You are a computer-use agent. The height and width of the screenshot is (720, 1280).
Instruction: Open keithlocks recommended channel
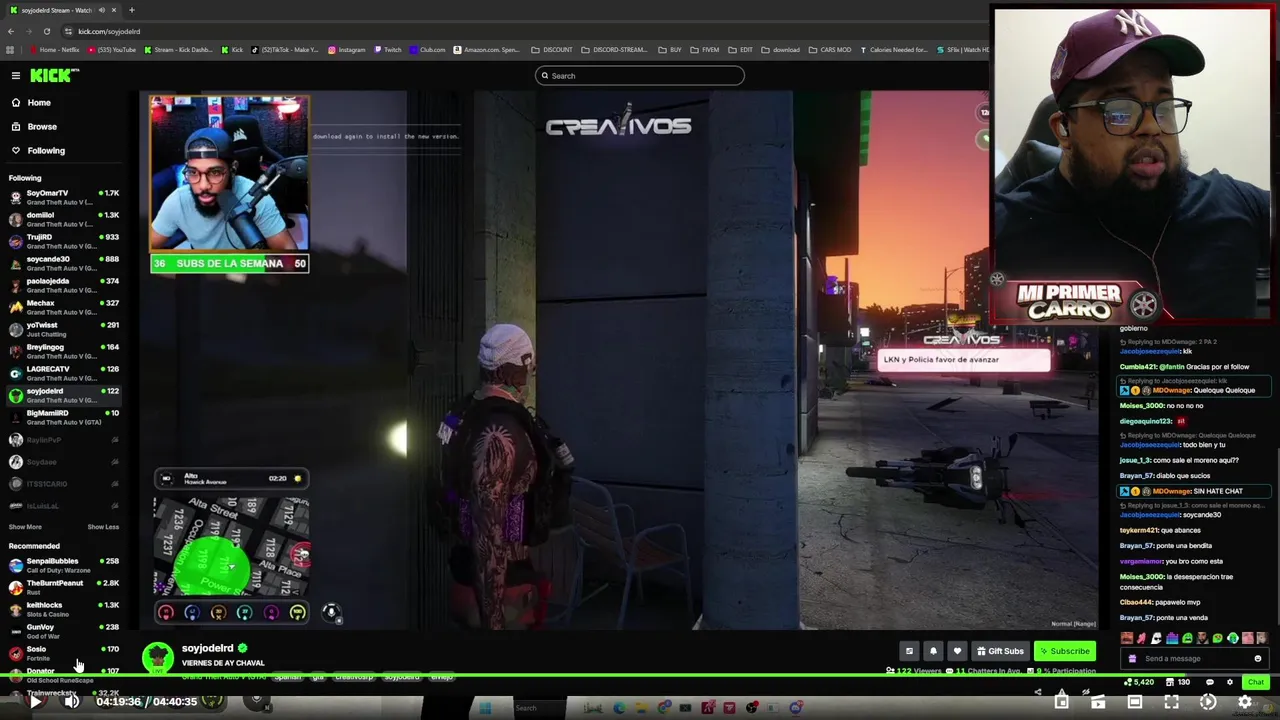pos(64,609)
